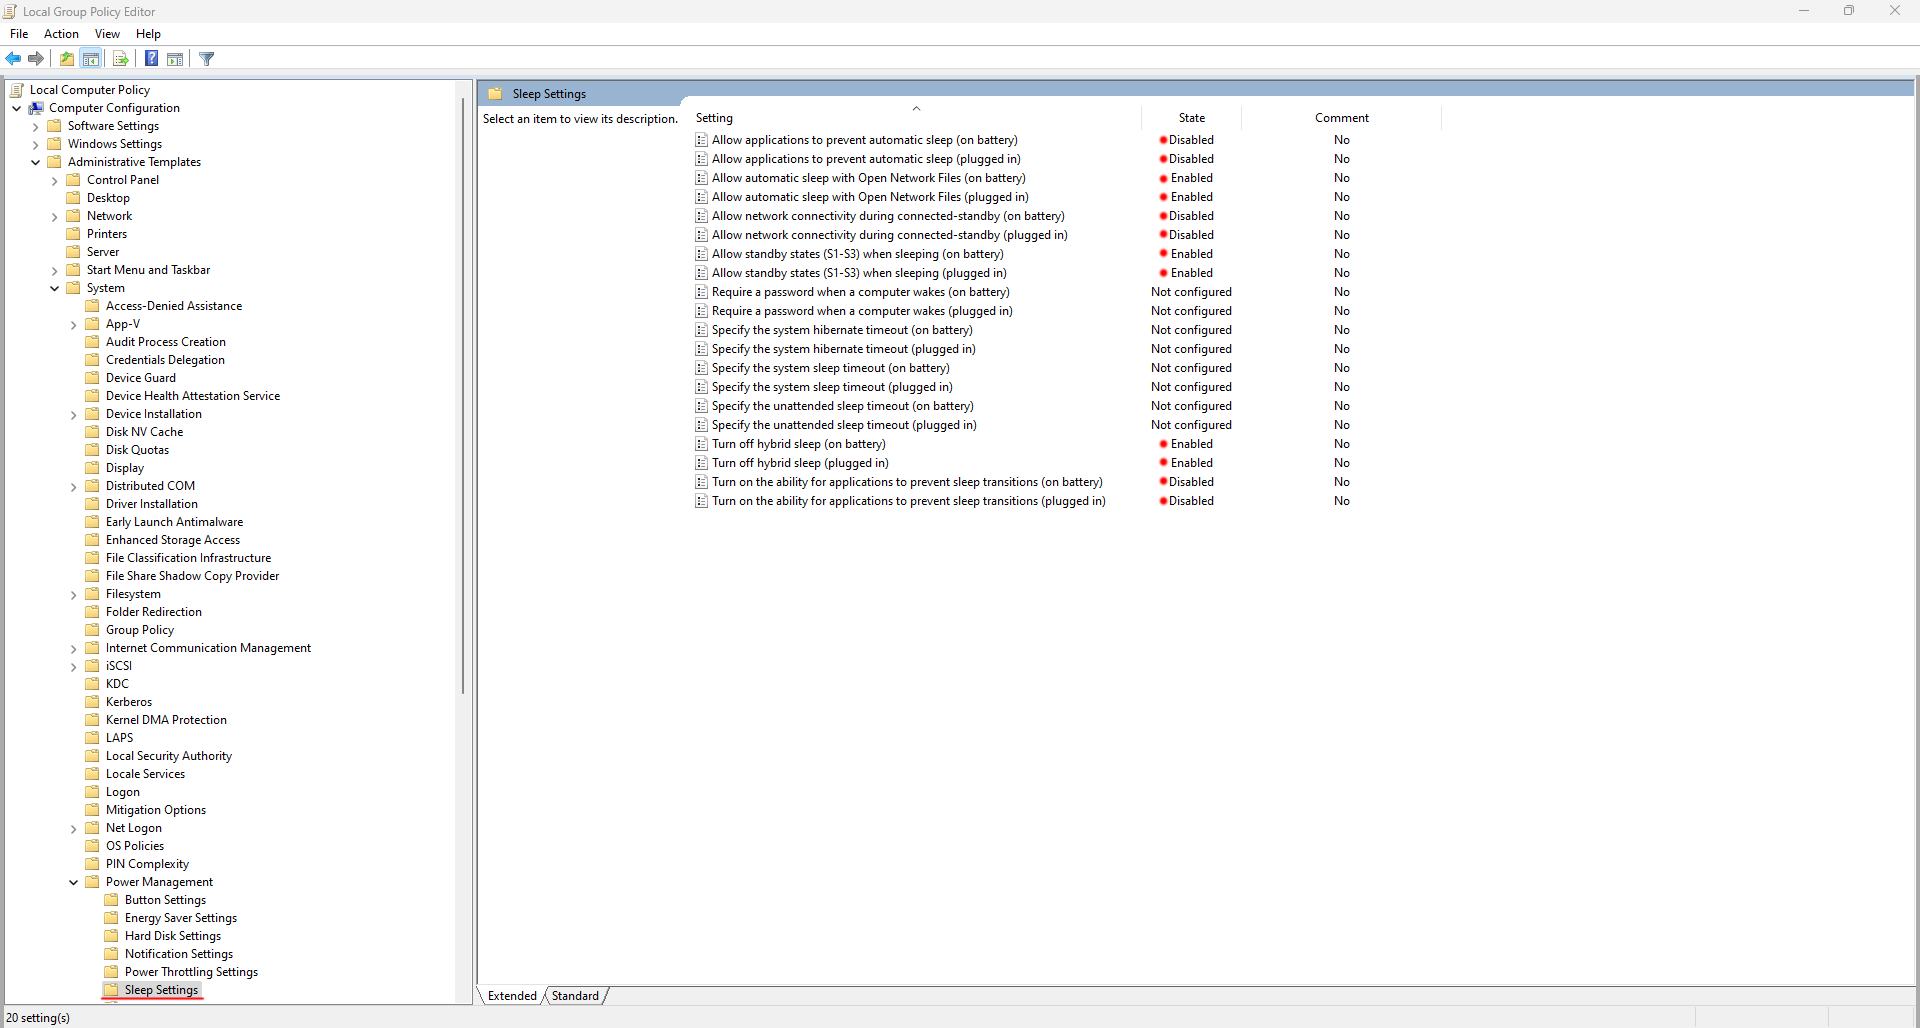Open the File menu

[19, 34]
